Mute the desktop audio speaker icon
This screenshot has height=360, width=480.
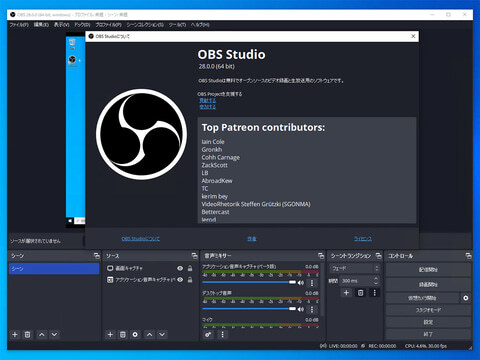tap(301, 309)
